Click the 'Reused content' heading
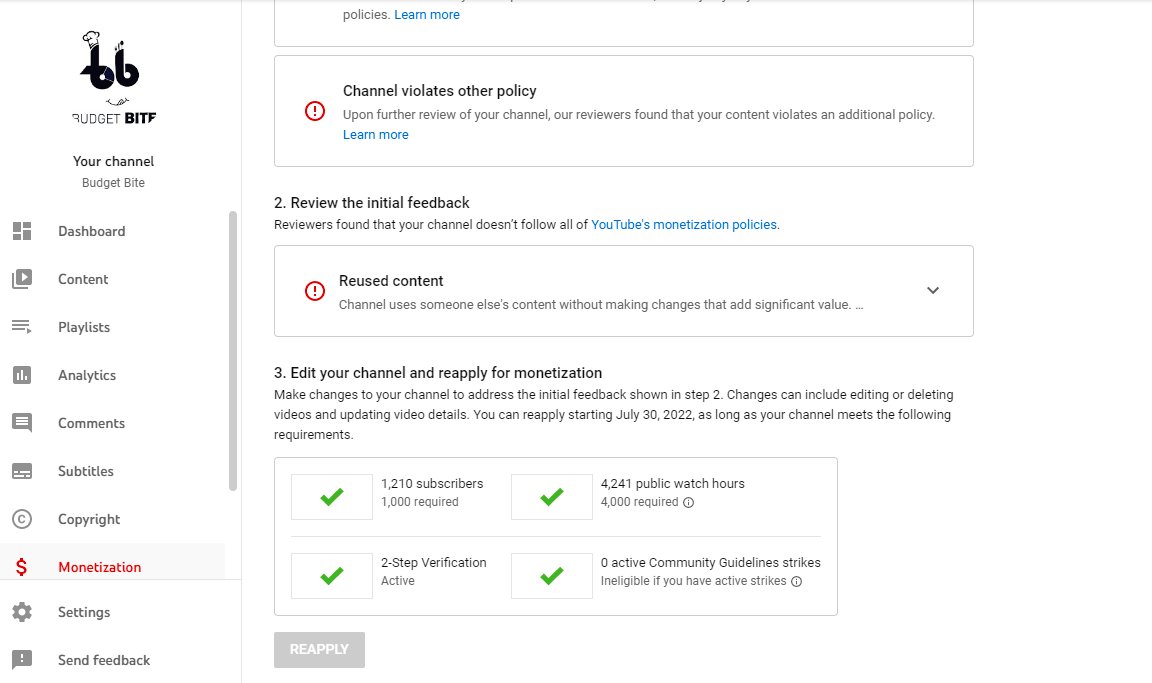 391,281
